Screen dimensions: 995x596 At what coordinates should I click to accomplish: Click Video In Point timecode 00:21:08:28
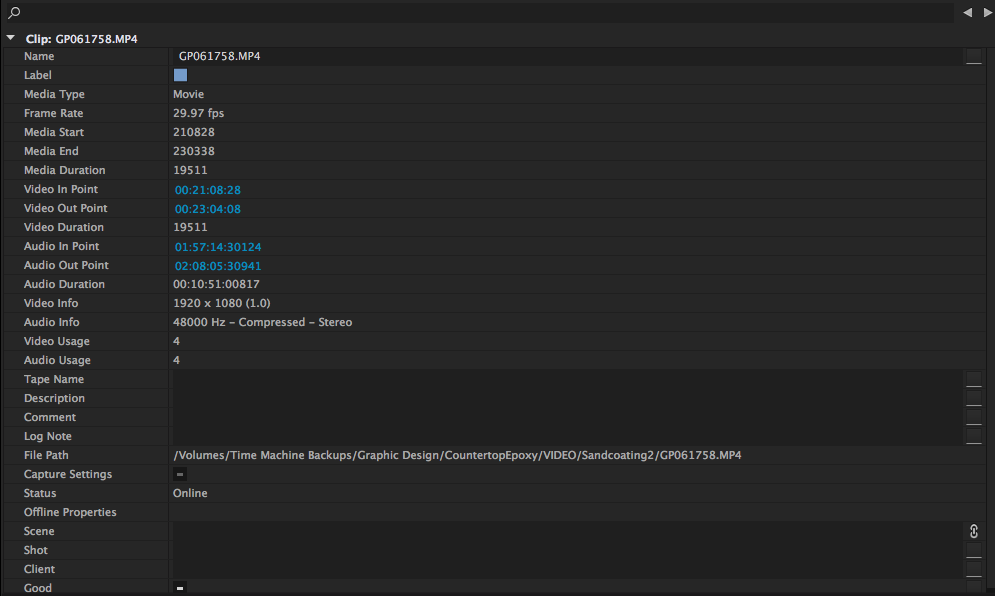(x=208, y=190)
